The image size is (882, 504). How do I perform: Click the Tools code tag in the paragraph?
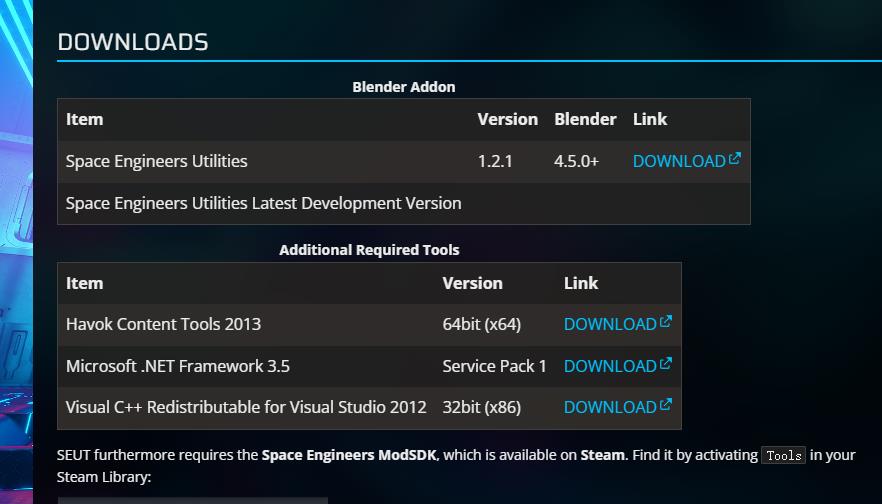click(x=783, y=455)
